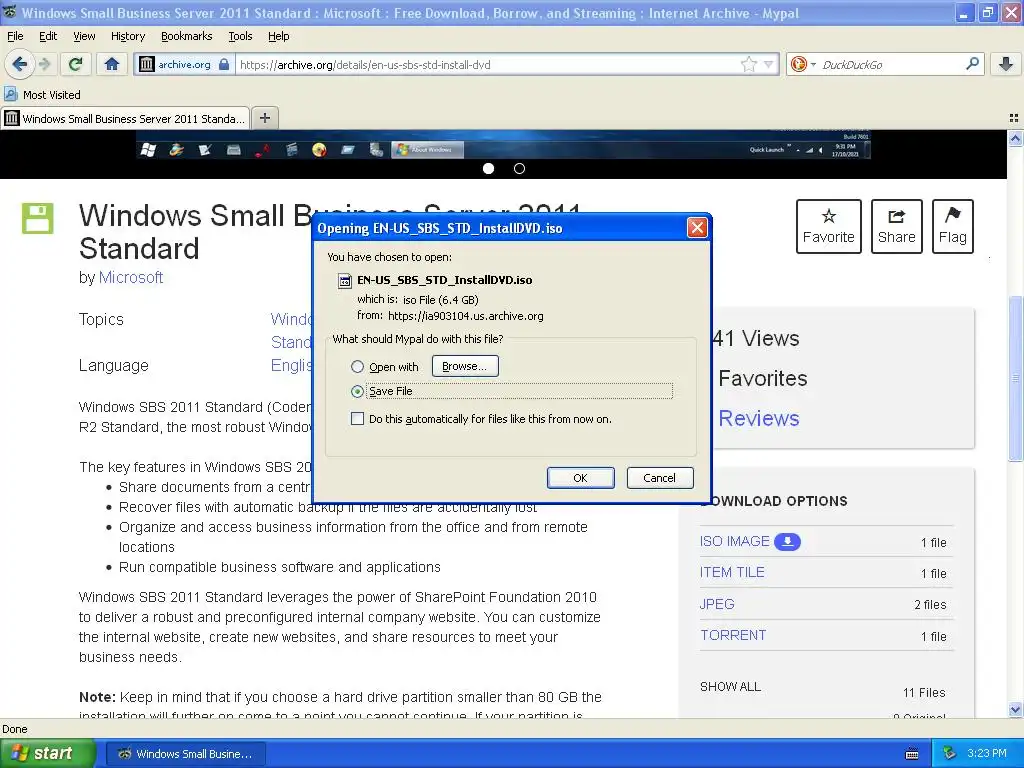This screenshot has width=1024, height=768.
Task: Confirm the download with OK
Action: coord(580,478)
